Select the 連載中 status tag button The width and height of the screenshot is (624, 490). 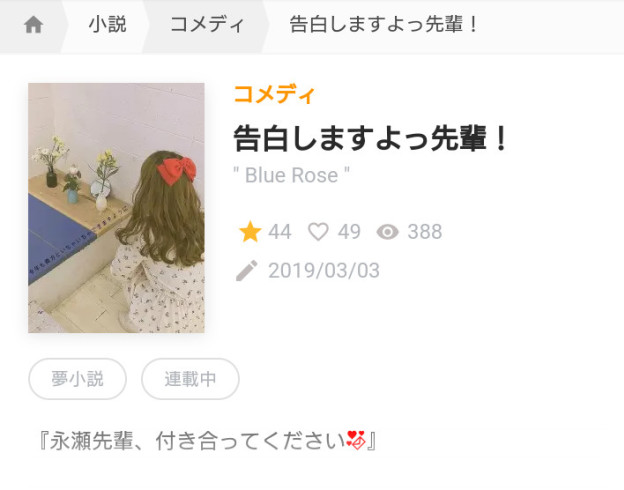tap(190, 379)
